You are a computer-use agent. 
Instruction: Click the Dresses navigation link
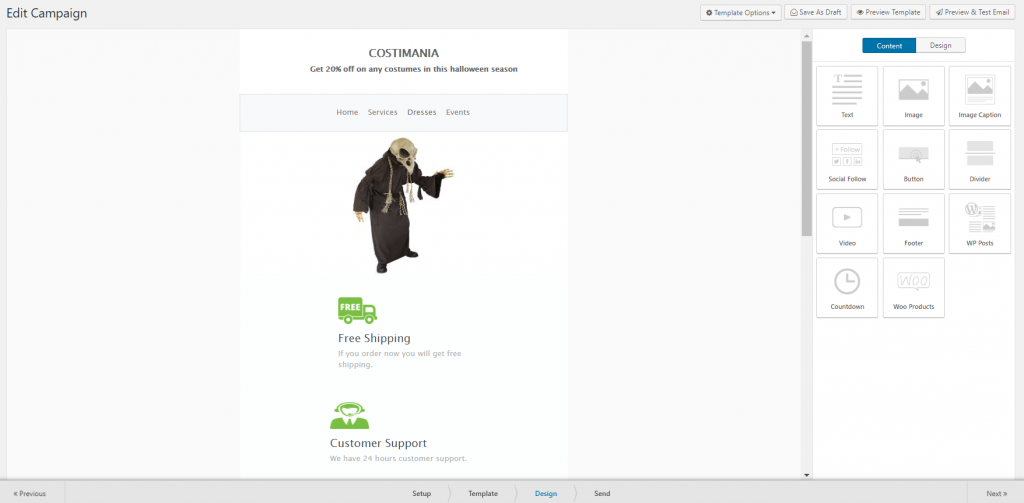click(422, 112)
